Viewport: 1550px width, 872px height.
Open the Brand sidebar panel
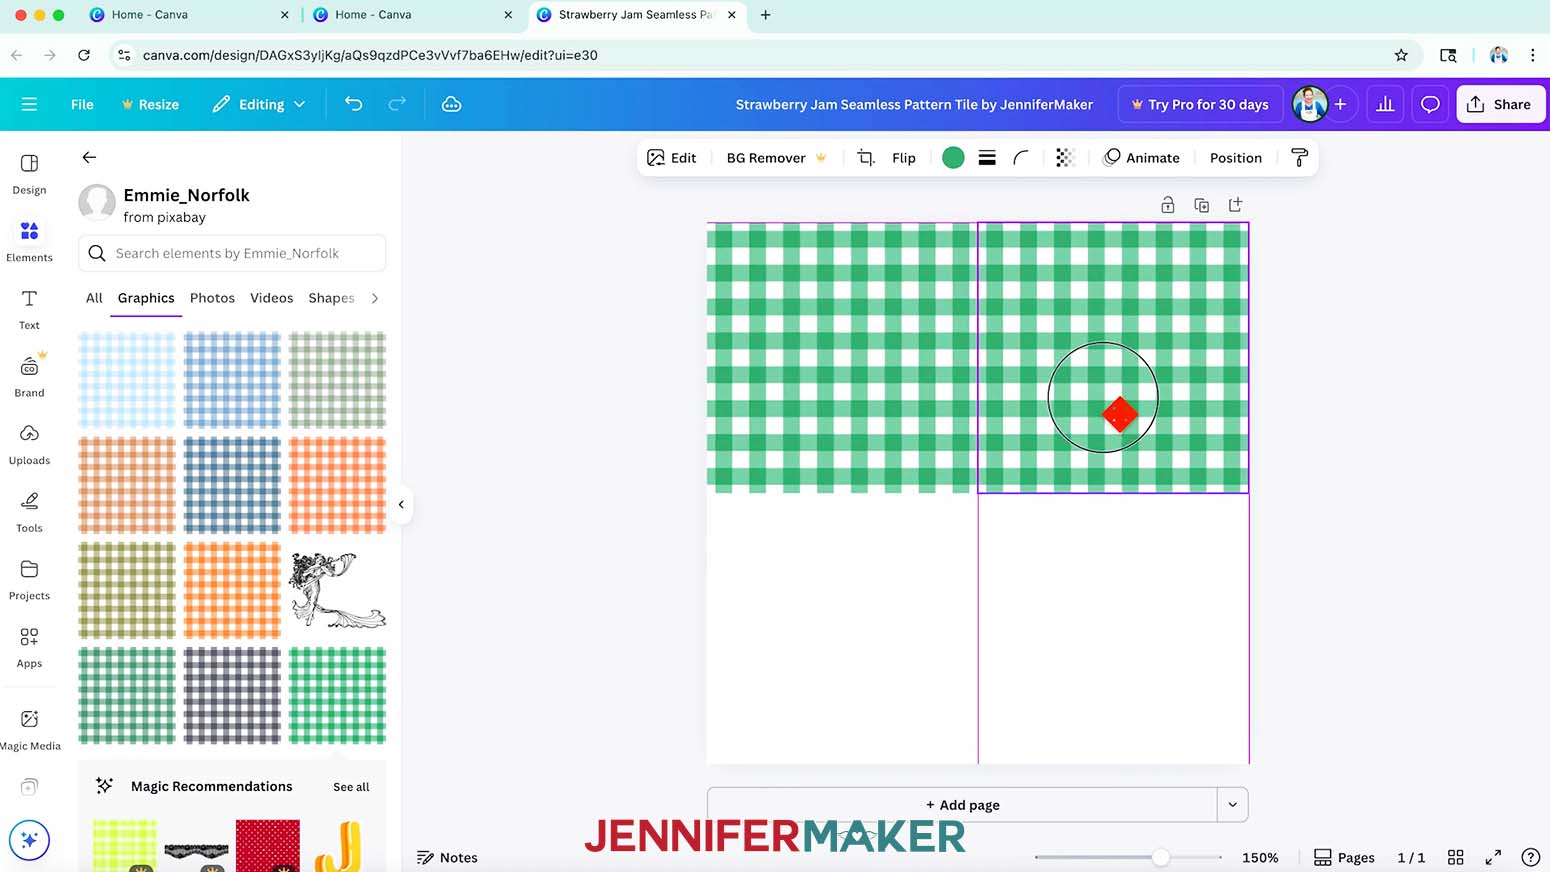(x=29, y=376)
